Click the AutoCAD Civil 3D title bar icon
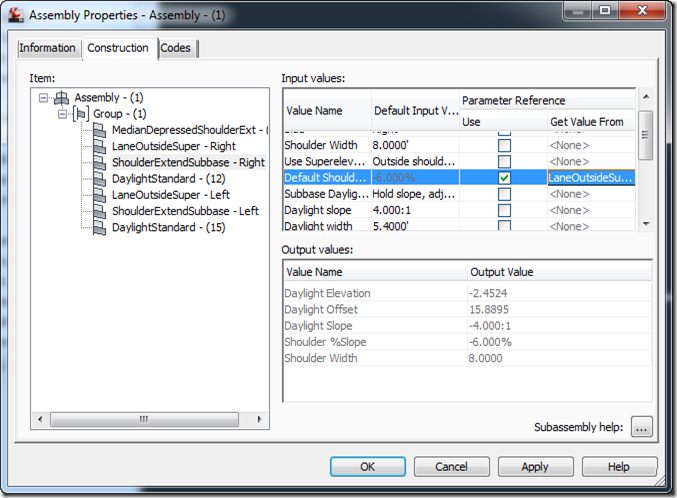This screenshot has width=677, height=498. click(16, 15)
